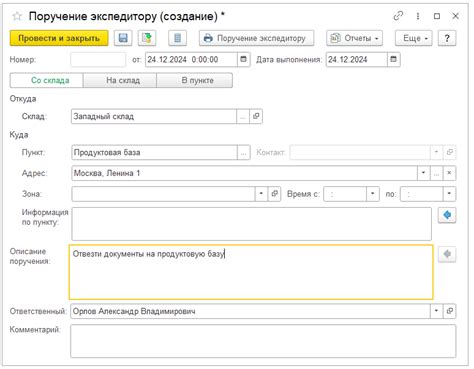This screenshot has width=474, height=369.
Task: Click into Информация по пункту text area
Action: (252, 224)
